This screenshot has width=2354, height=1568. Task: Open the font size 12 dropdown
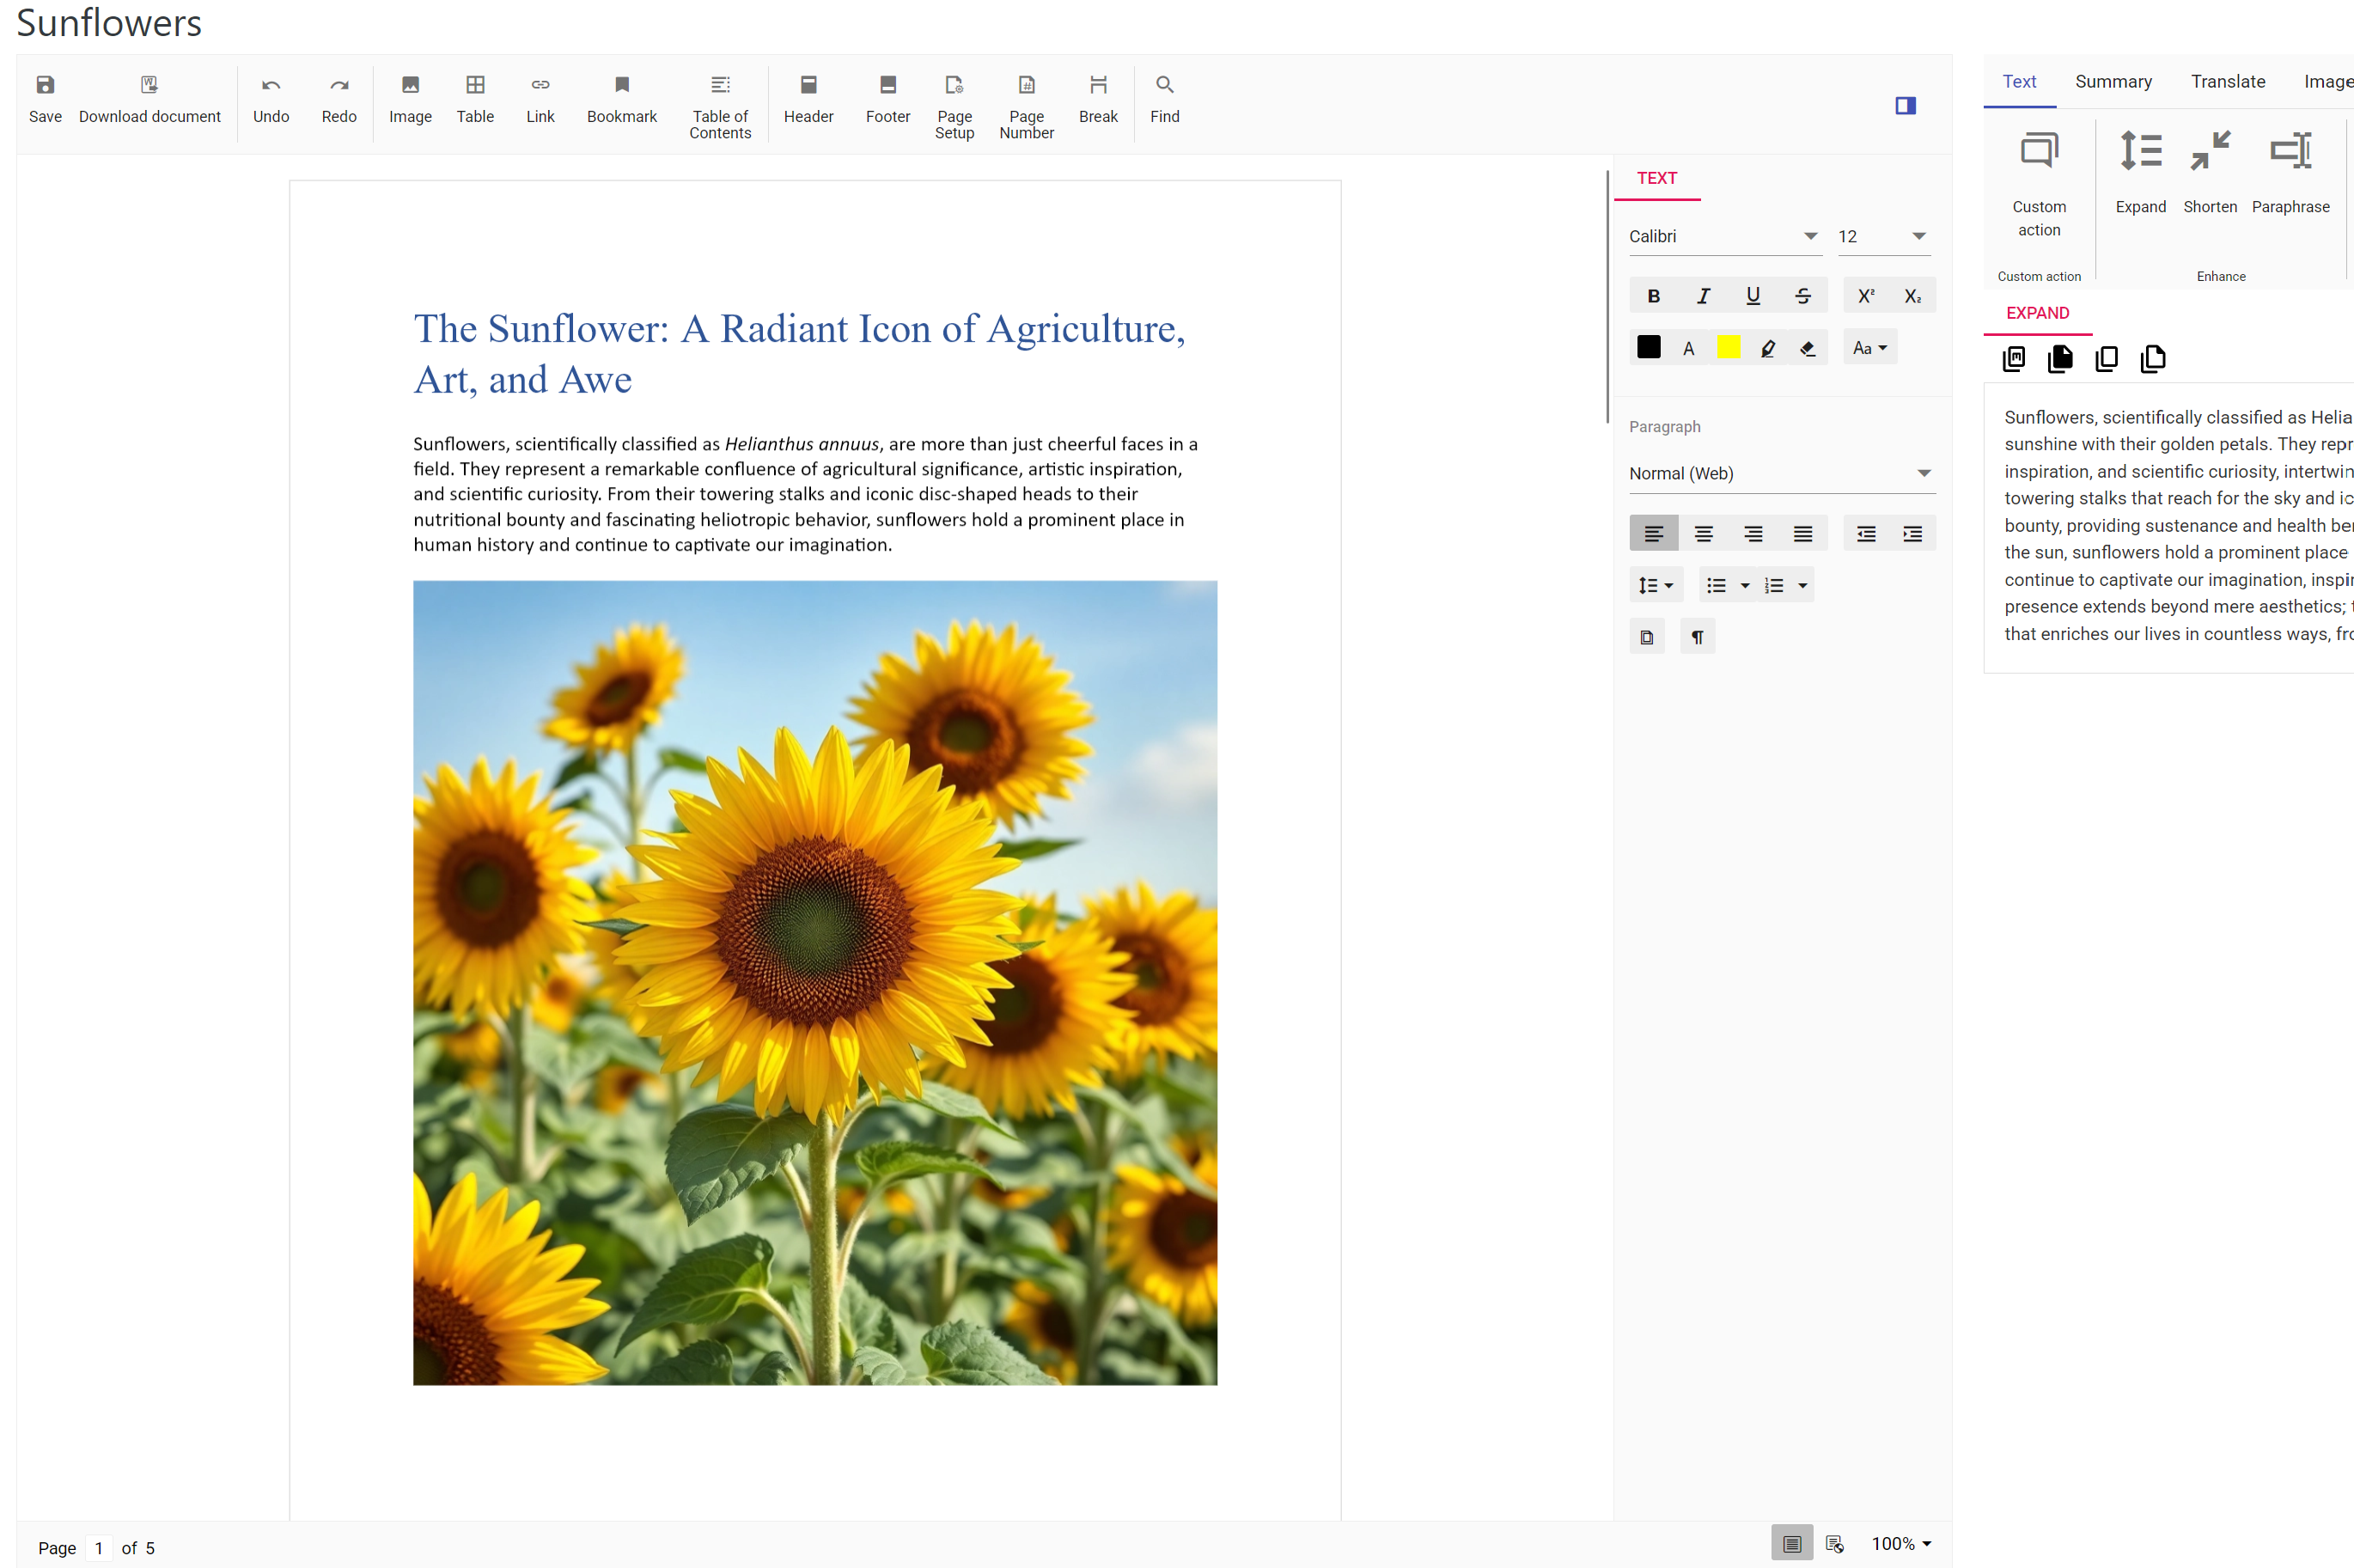[1883, 236]
